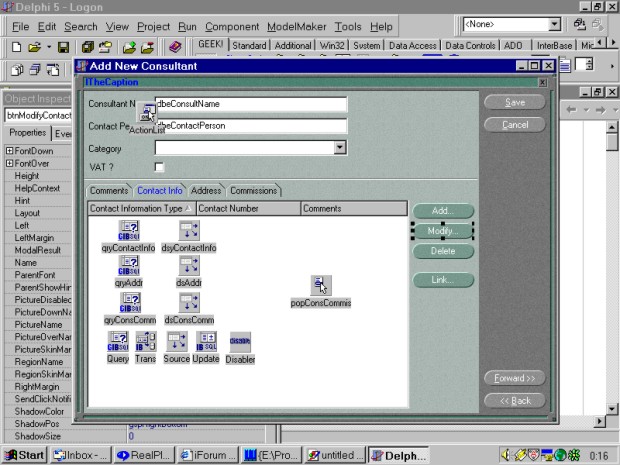620x465 pixels.
Task: Open the Category combo box dropdown
Action: pyautogui.click(x=340, y=147)
